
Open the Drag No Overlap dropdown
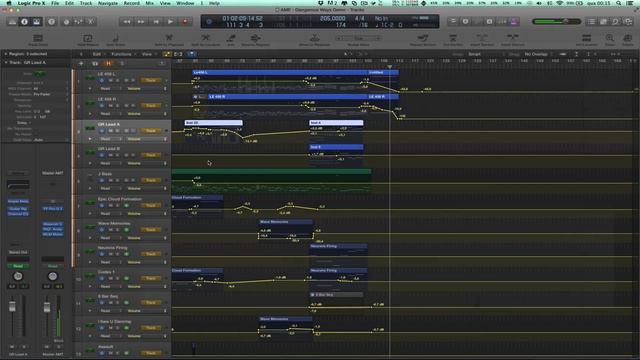(537, 54)
